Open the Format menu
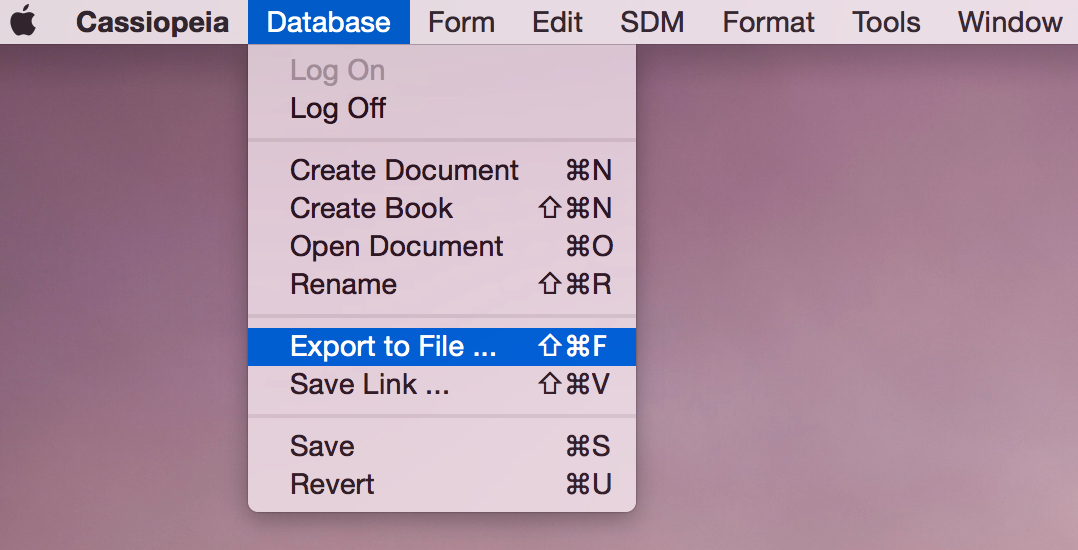The image size is (1078, 550). coord(768,22)
